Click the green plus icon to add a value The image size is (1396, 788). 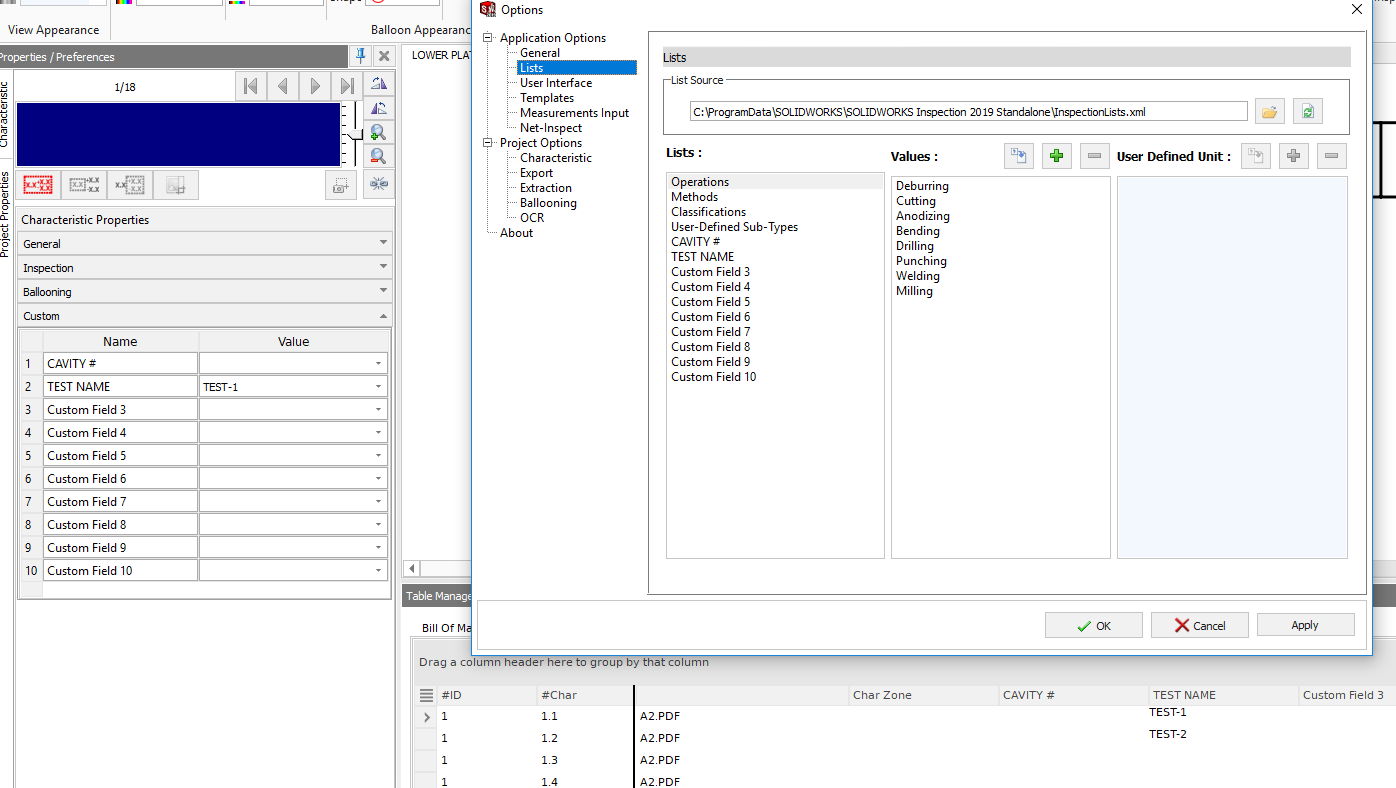[1056, 155]
